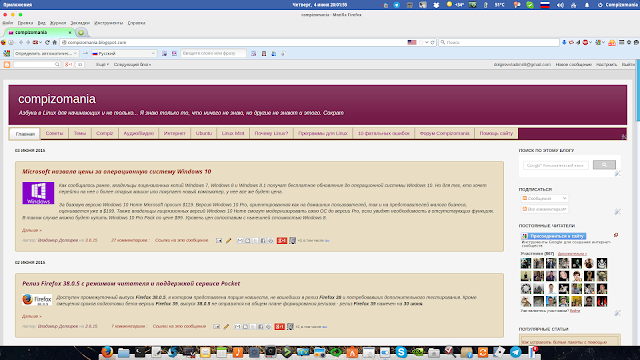Click the Telegram tray icon in top panel

point(396,5)
